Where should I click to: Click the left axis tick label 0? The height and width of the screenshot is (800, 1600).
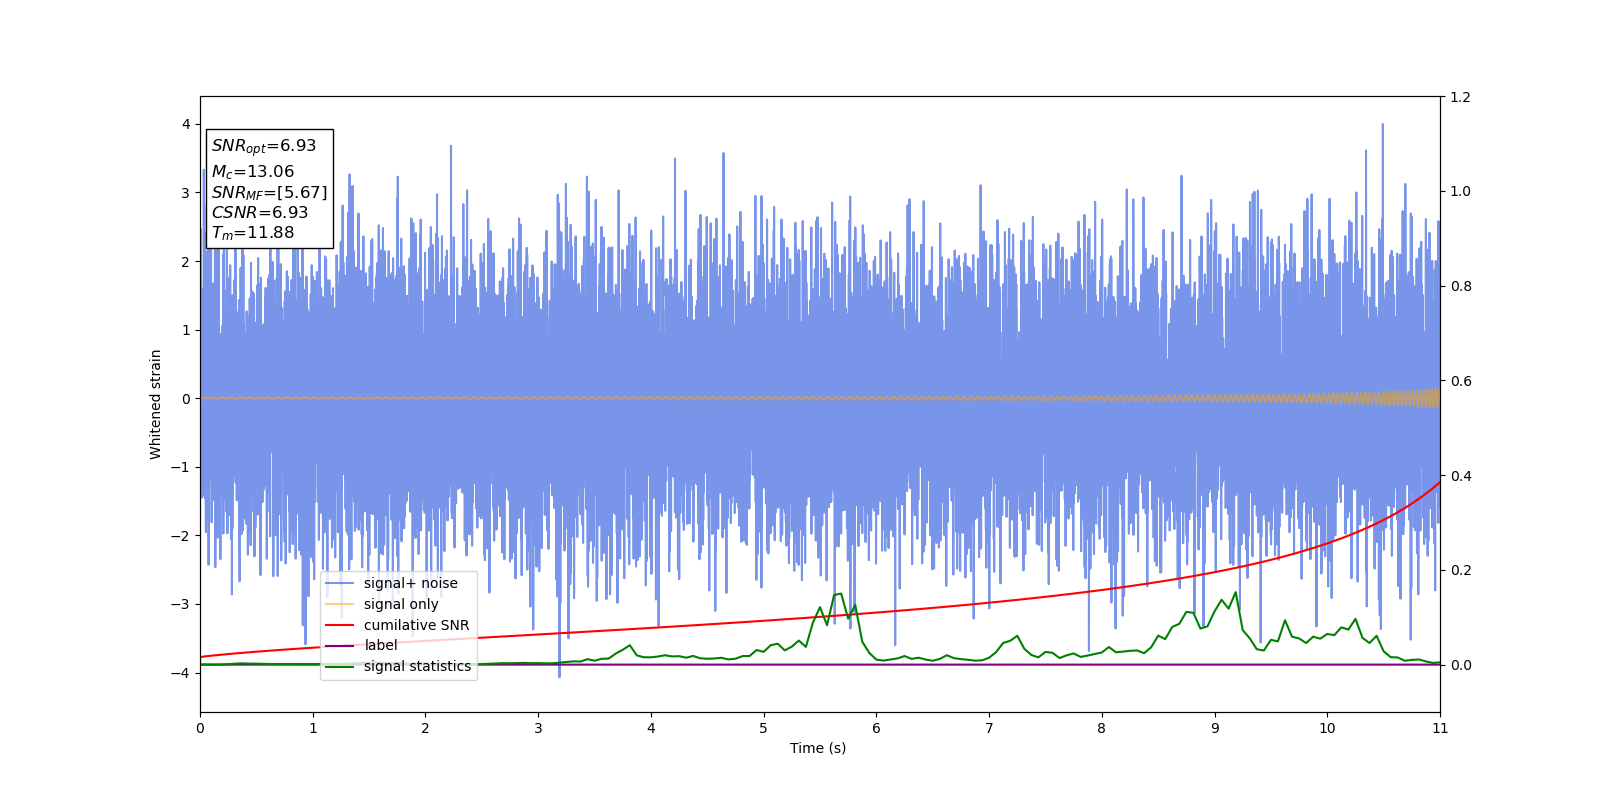[186, 399]
